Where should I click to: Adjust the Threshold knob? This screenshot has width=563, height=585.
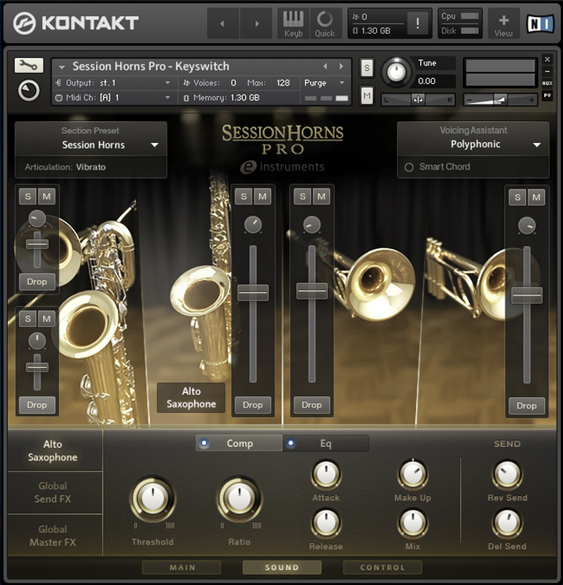153,499
